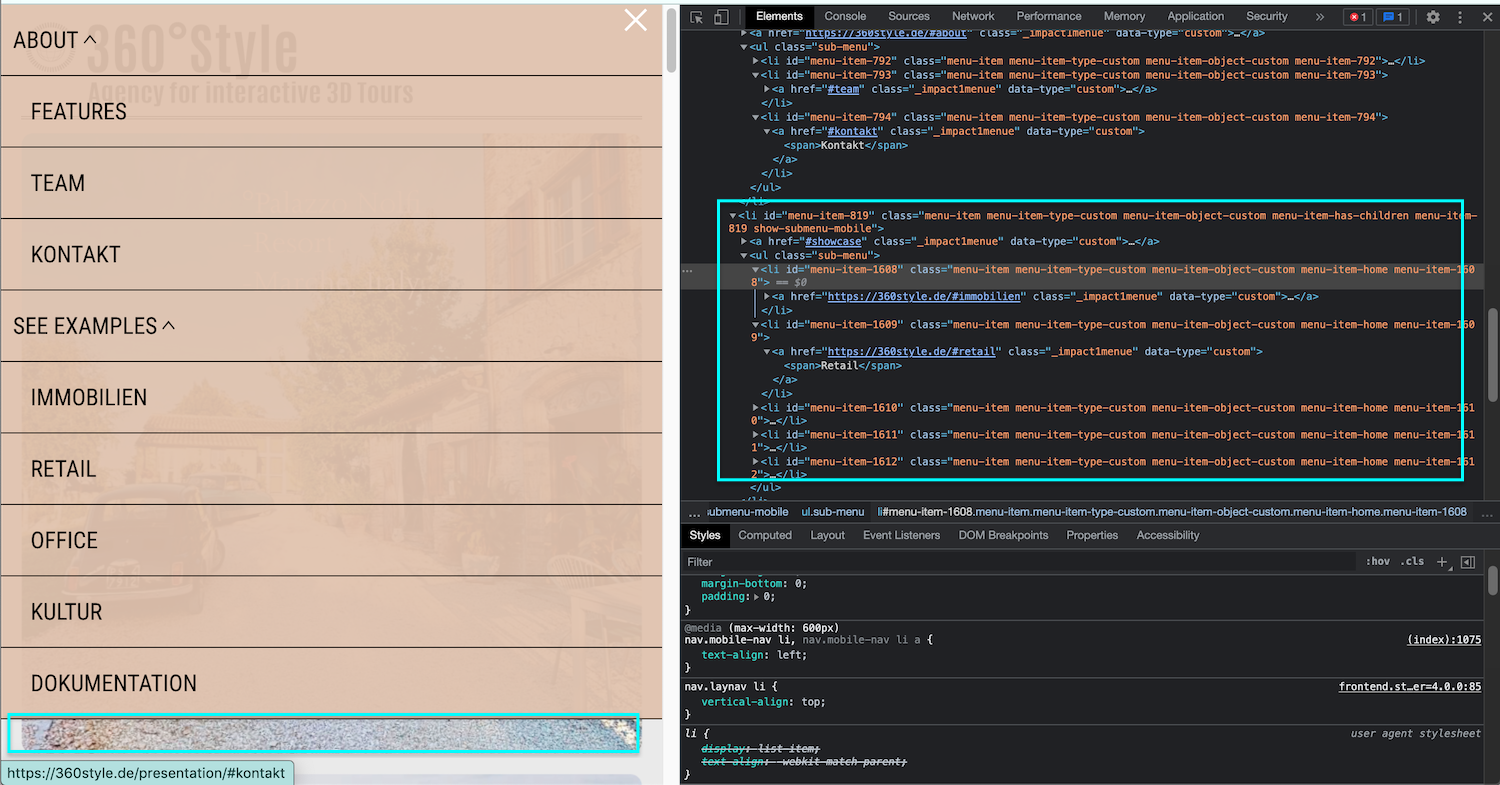The width and height of the screenshot is (1500, 785).
Task: Collapse the ABOUT submenu
Action: point(91,40)
